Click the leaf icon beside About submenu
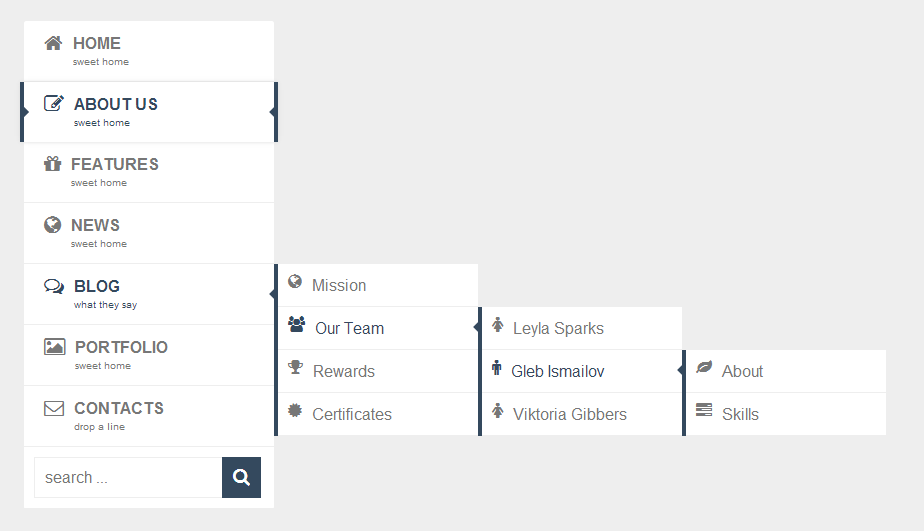Screen dimensions: 924x531 pos(704,368)
